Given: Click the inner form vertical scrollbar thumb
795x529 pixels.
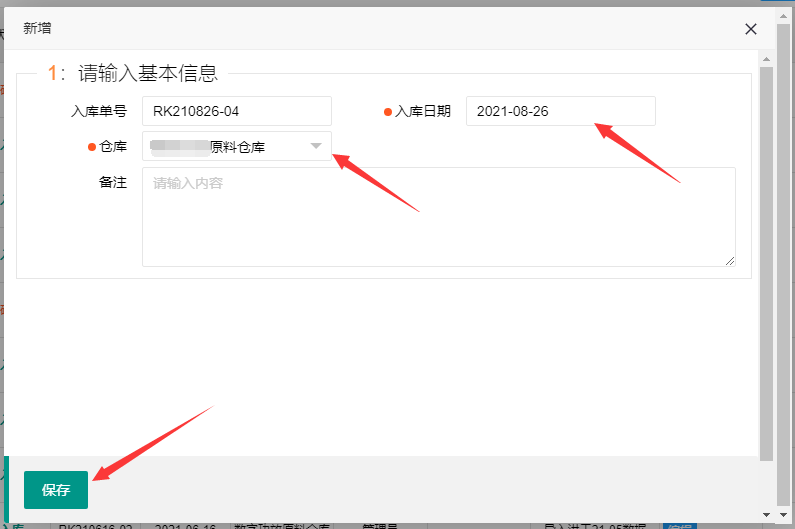Looking at the screenshot, I should 766,260.
